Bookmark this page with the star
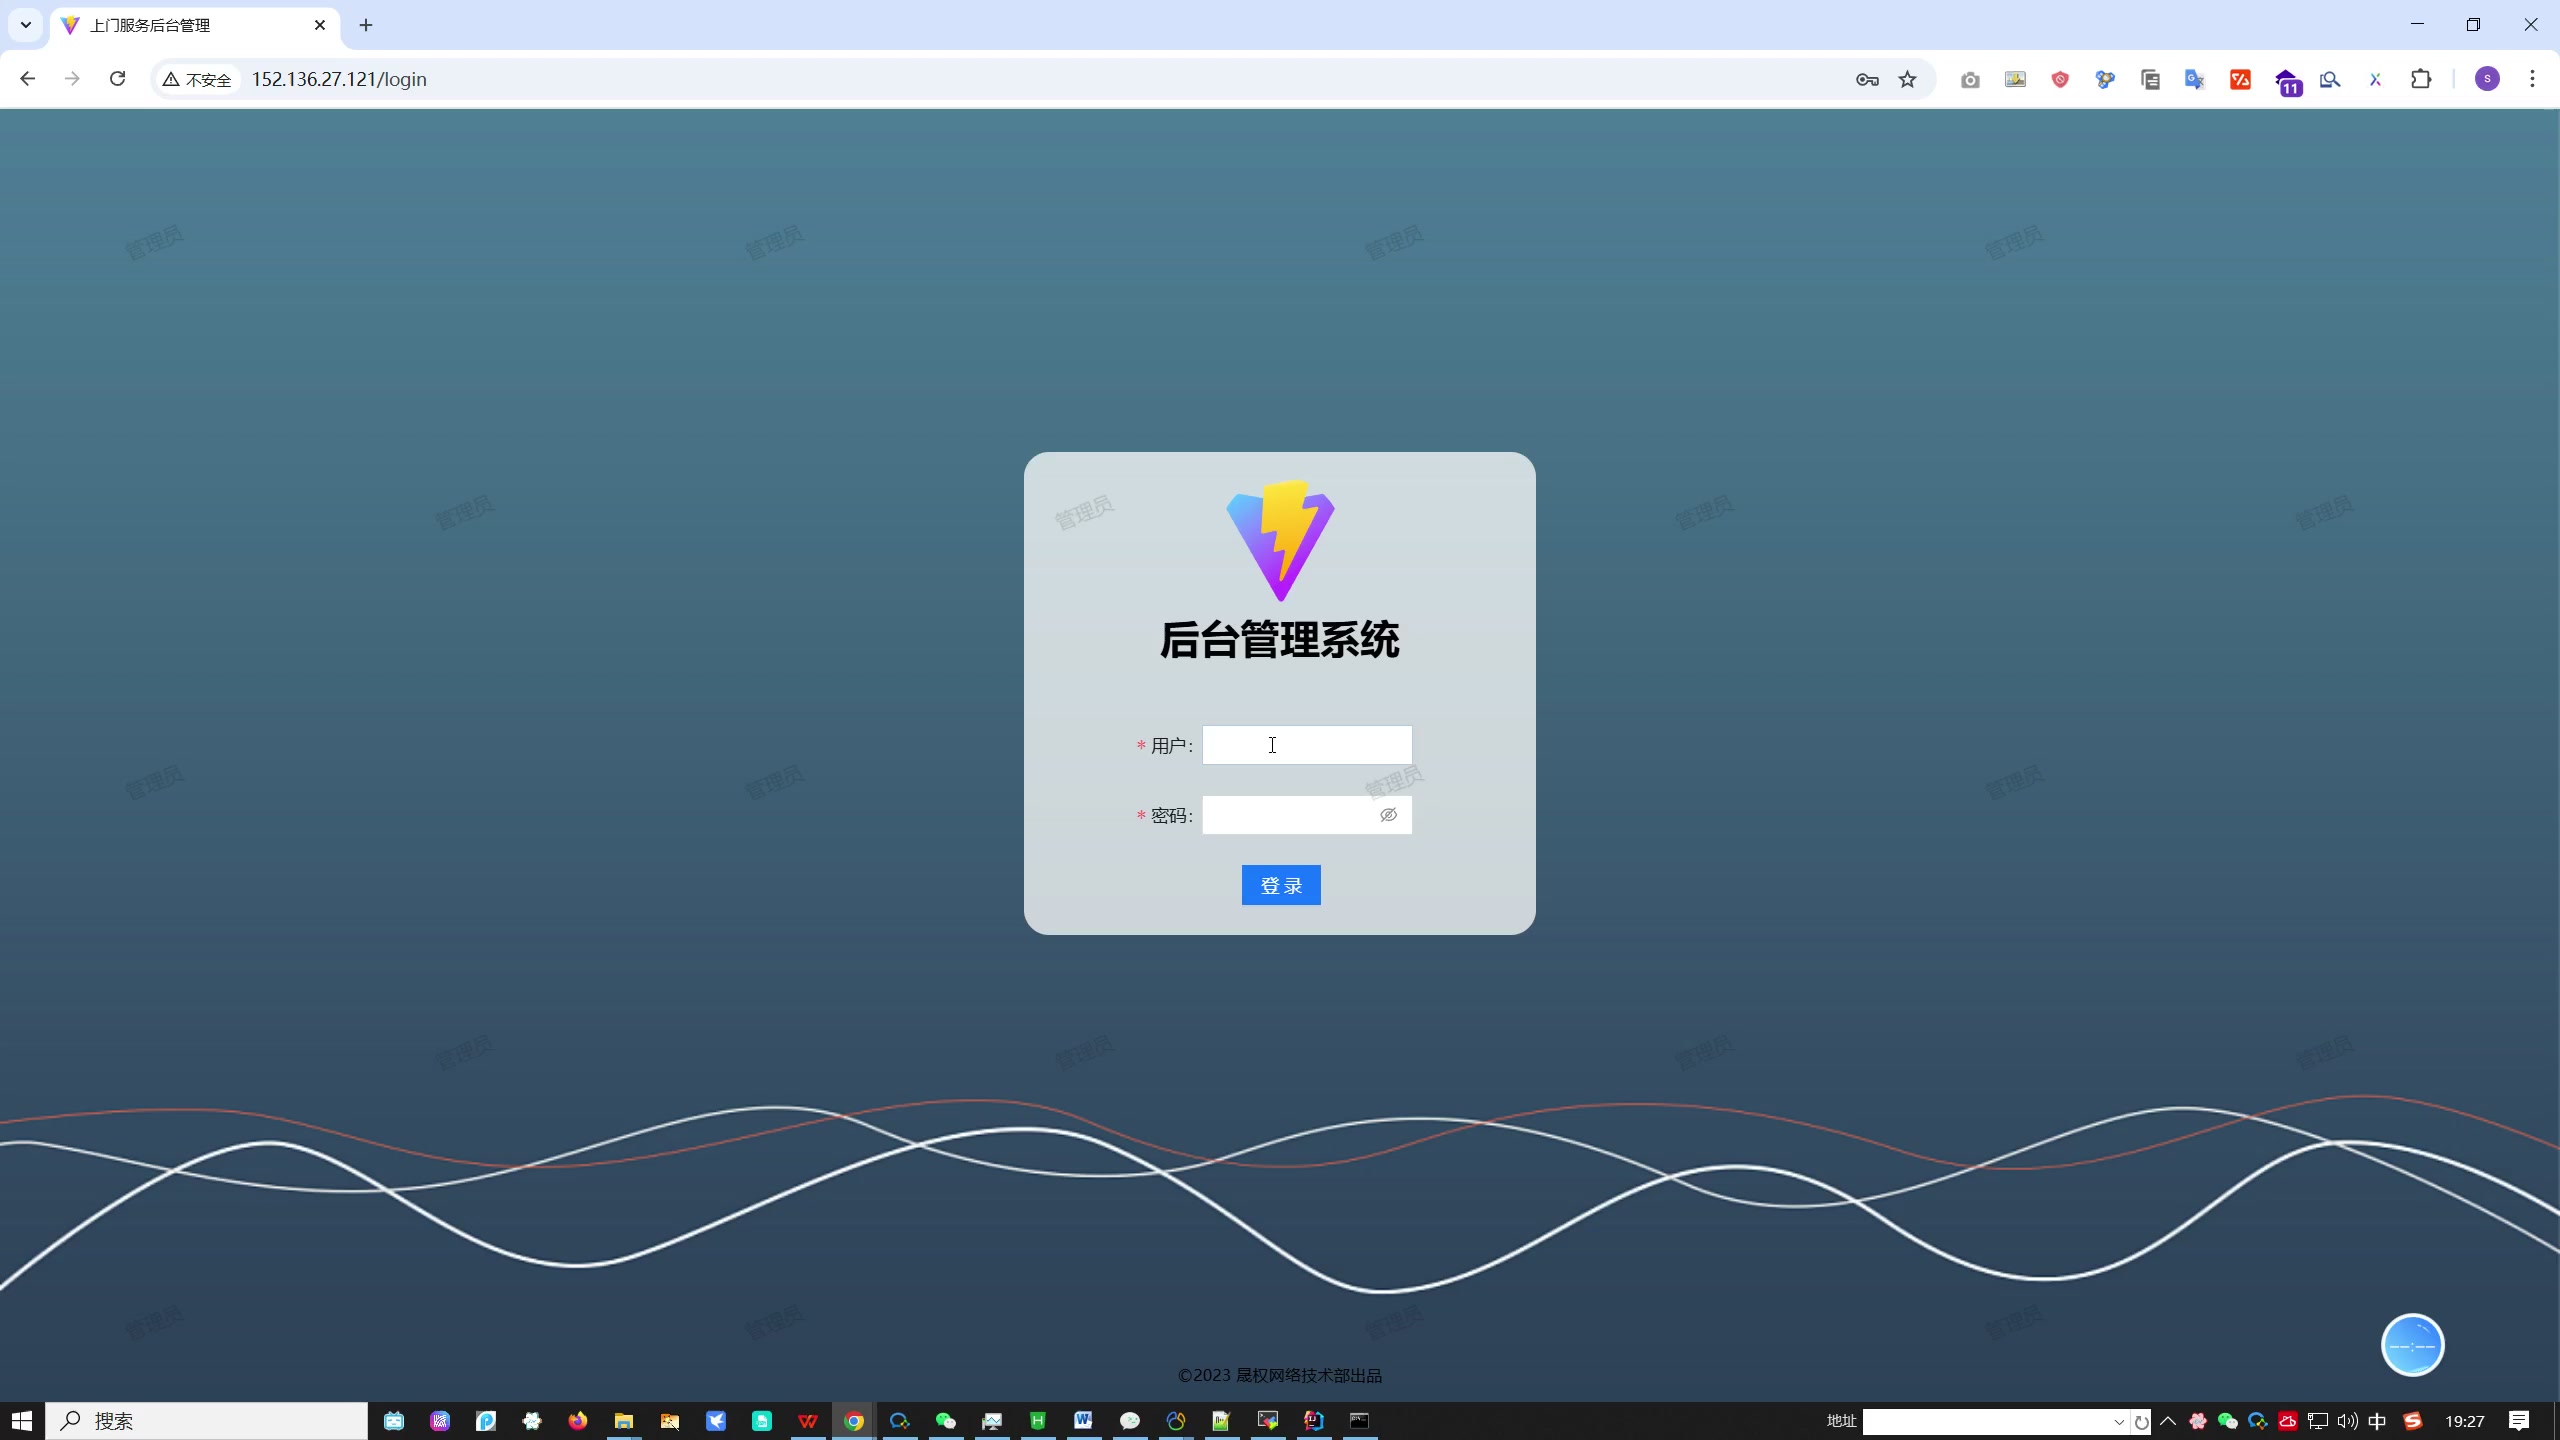This screenshot has width=2560, height=1440. [x=1908, y=79]
